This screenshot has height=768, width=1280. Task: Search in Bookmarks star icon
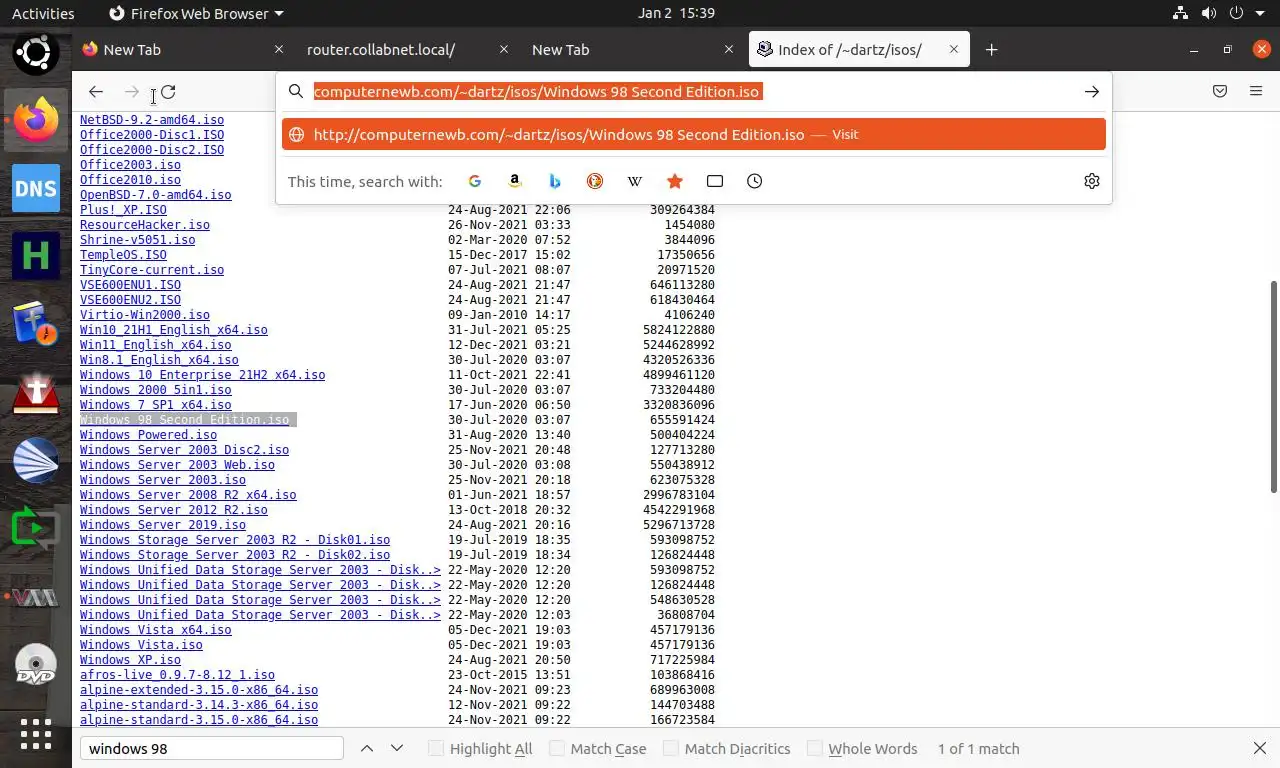(x=675, y=181)
